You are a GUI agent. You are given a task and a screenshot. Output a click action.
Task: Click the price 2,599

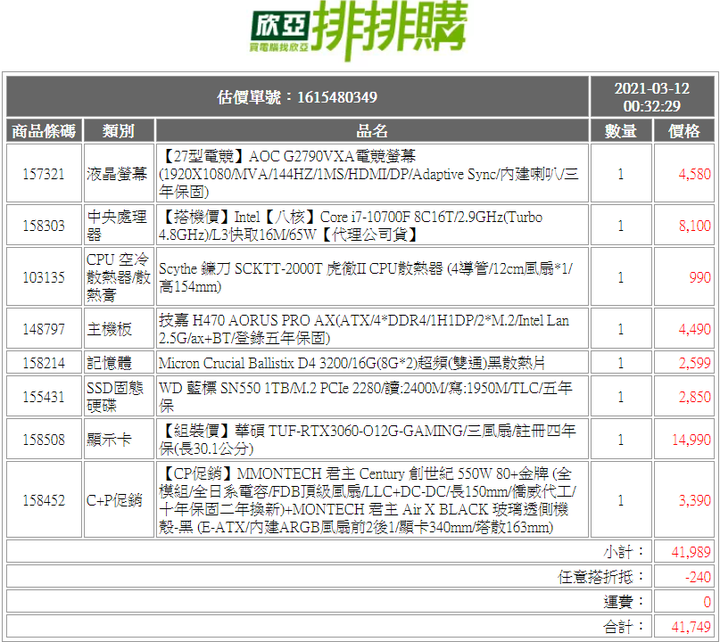click(x=694, y=363)
